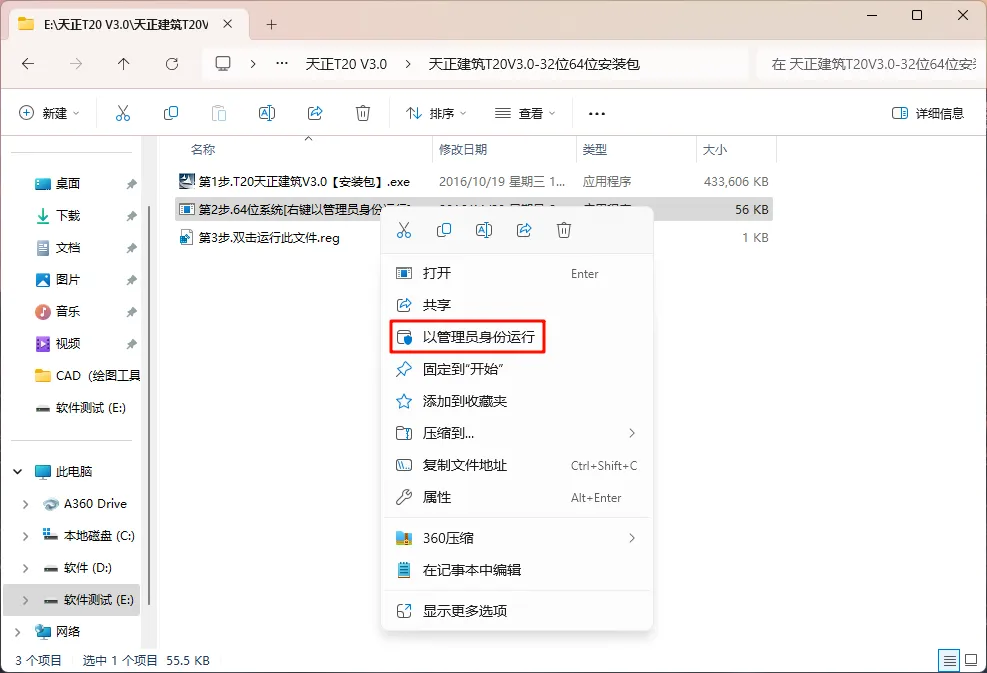Screen dimensions: 987x673
Task: Open 音乐 in the sidebar
Action: 67,312
